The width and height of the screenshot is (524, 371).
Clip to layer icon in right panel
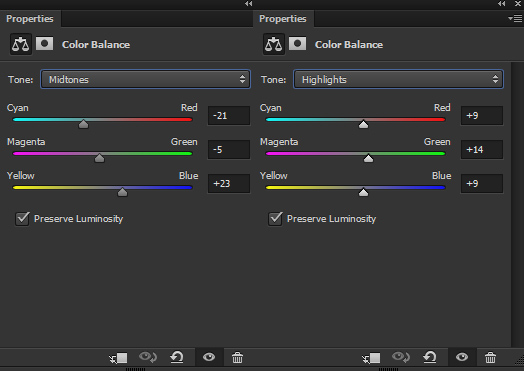coord(371,358)
